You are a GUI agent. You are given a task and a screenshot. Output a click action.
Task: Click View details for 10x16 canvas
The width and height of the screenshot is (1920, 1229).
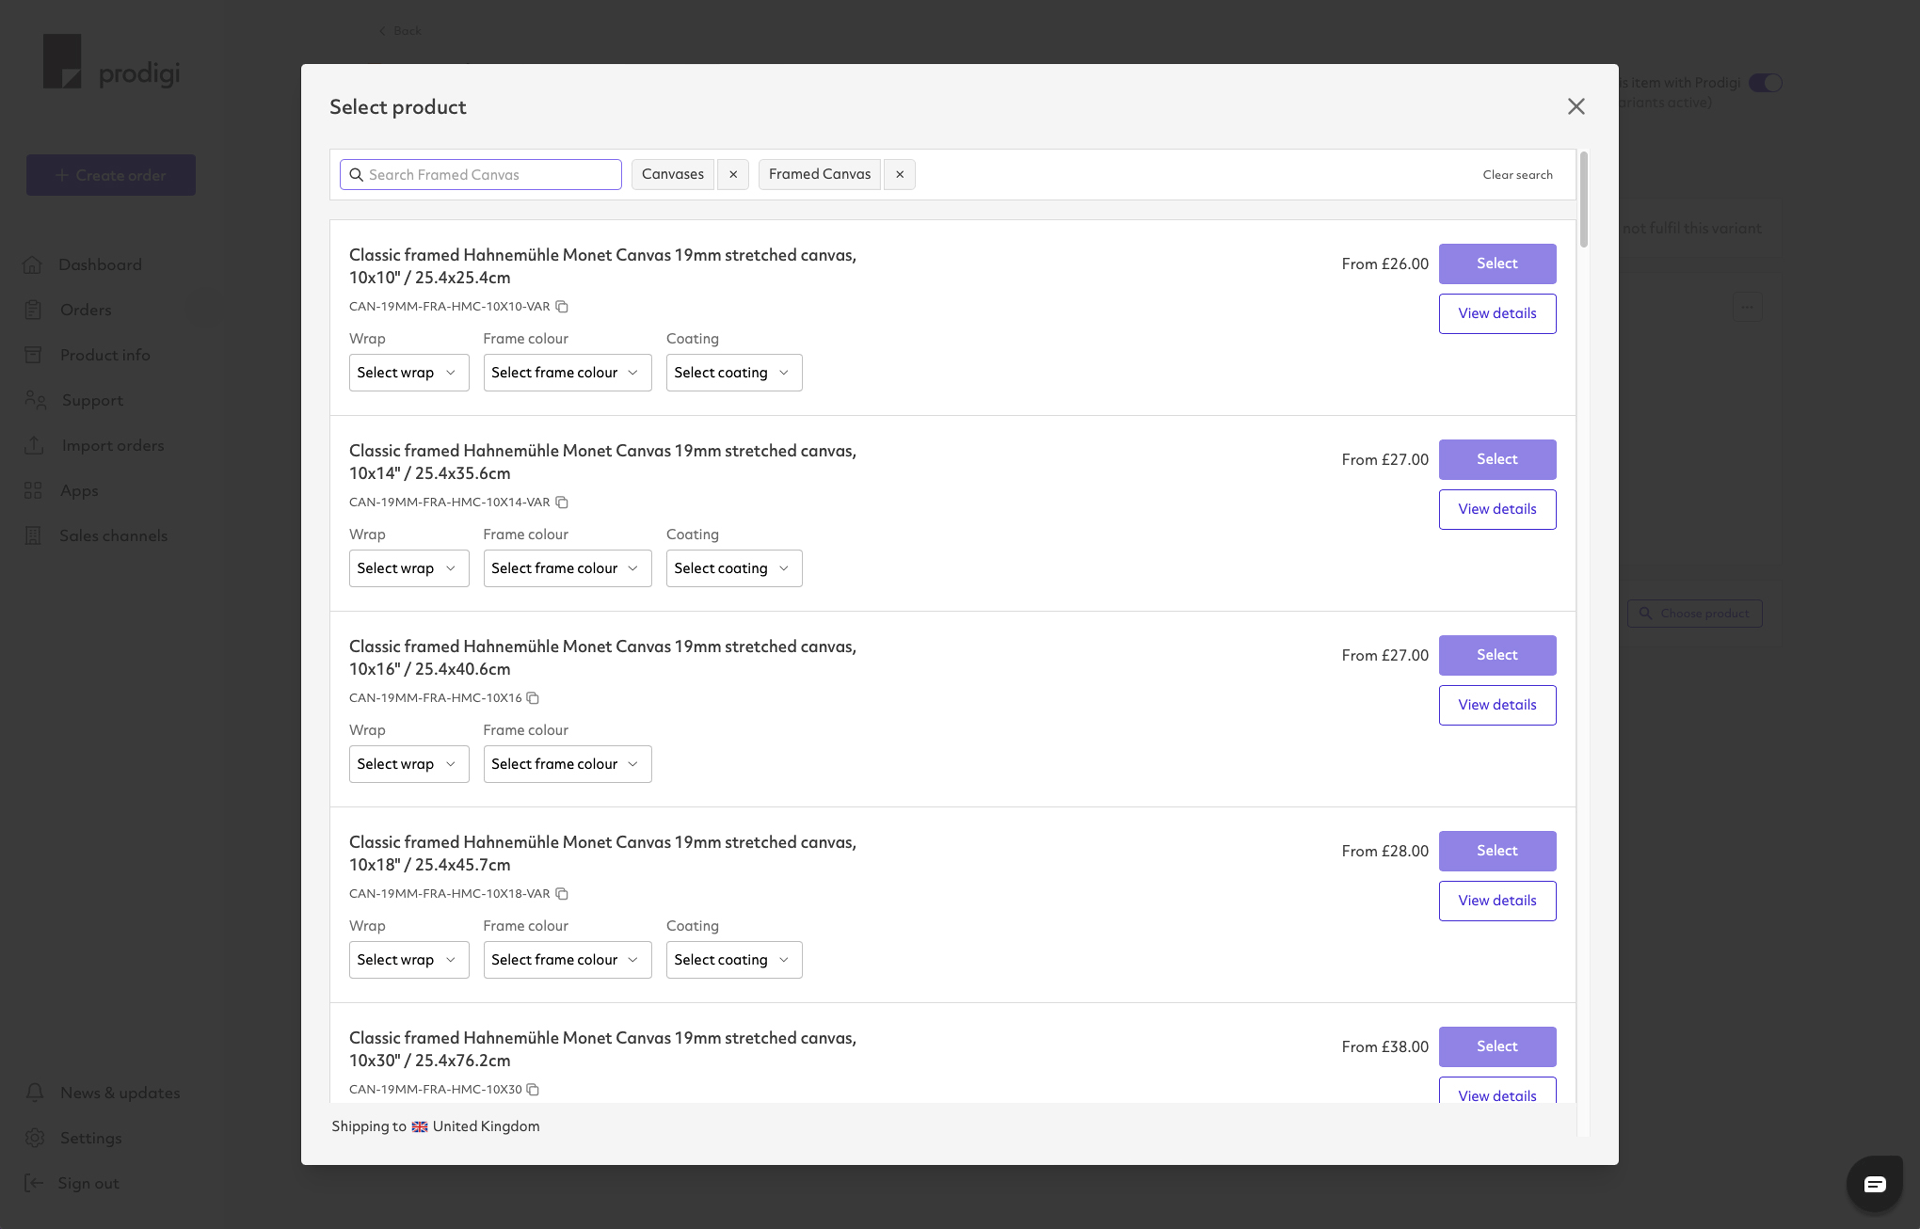1497,704
